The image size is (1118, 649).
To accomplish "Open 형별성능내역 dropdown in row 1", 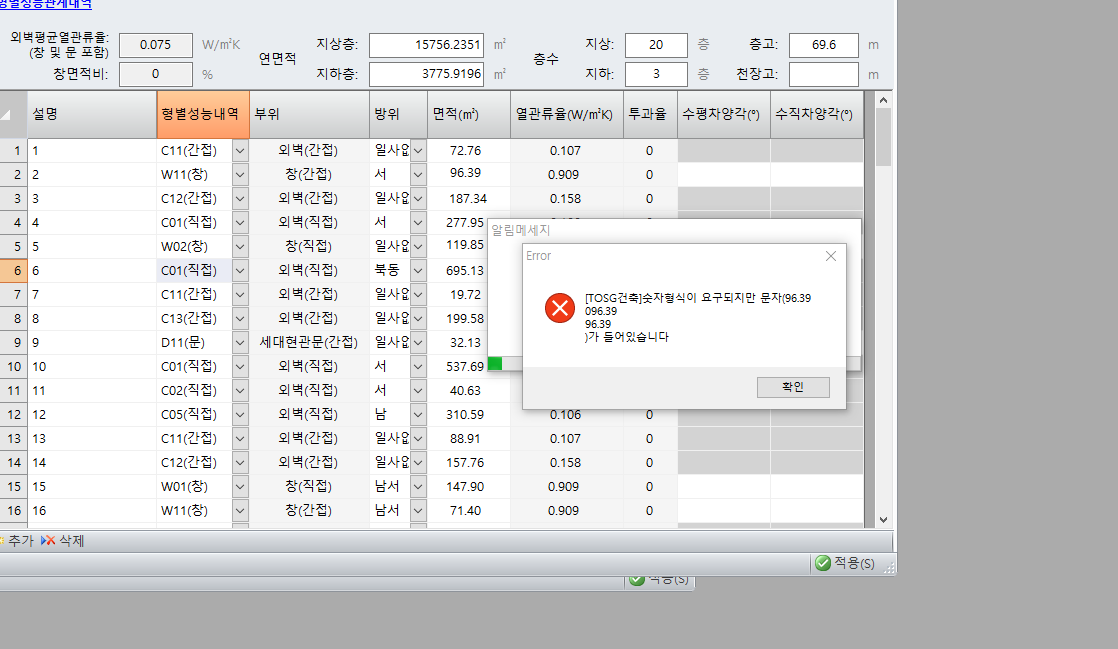I will (x=240, y=151).
